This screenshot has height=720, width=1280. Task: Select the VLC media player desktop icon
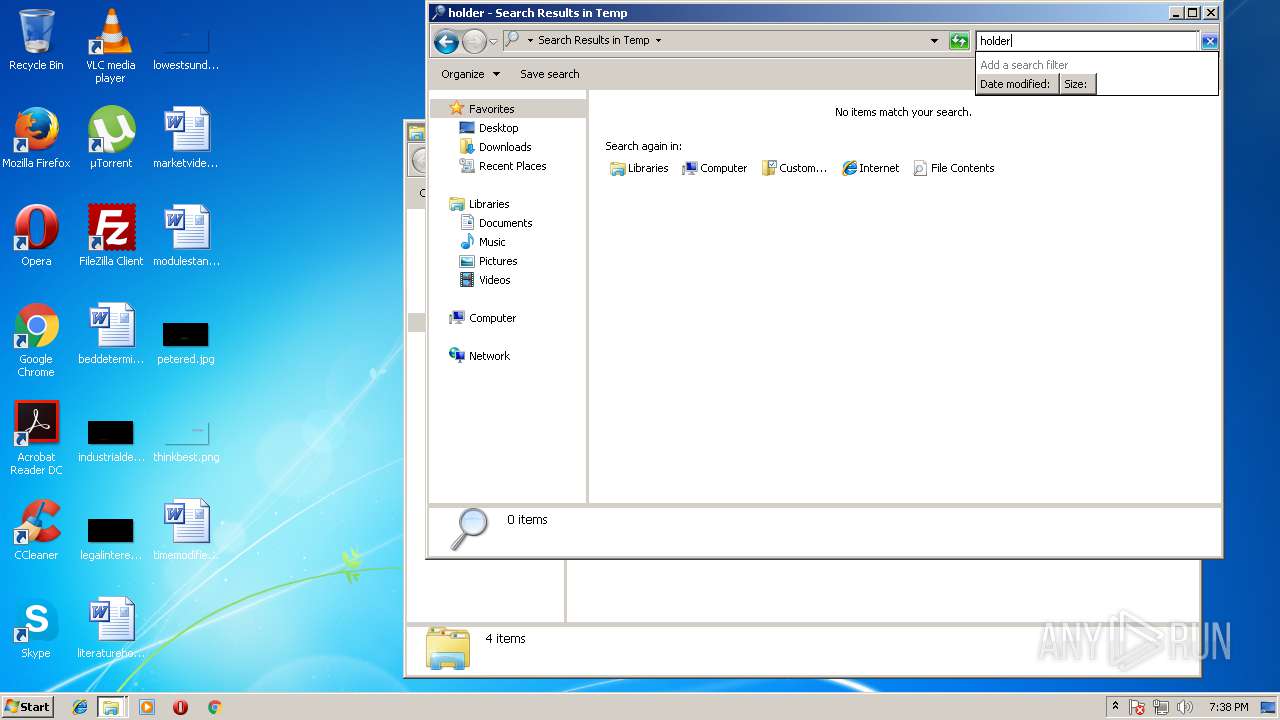[110, 45]
